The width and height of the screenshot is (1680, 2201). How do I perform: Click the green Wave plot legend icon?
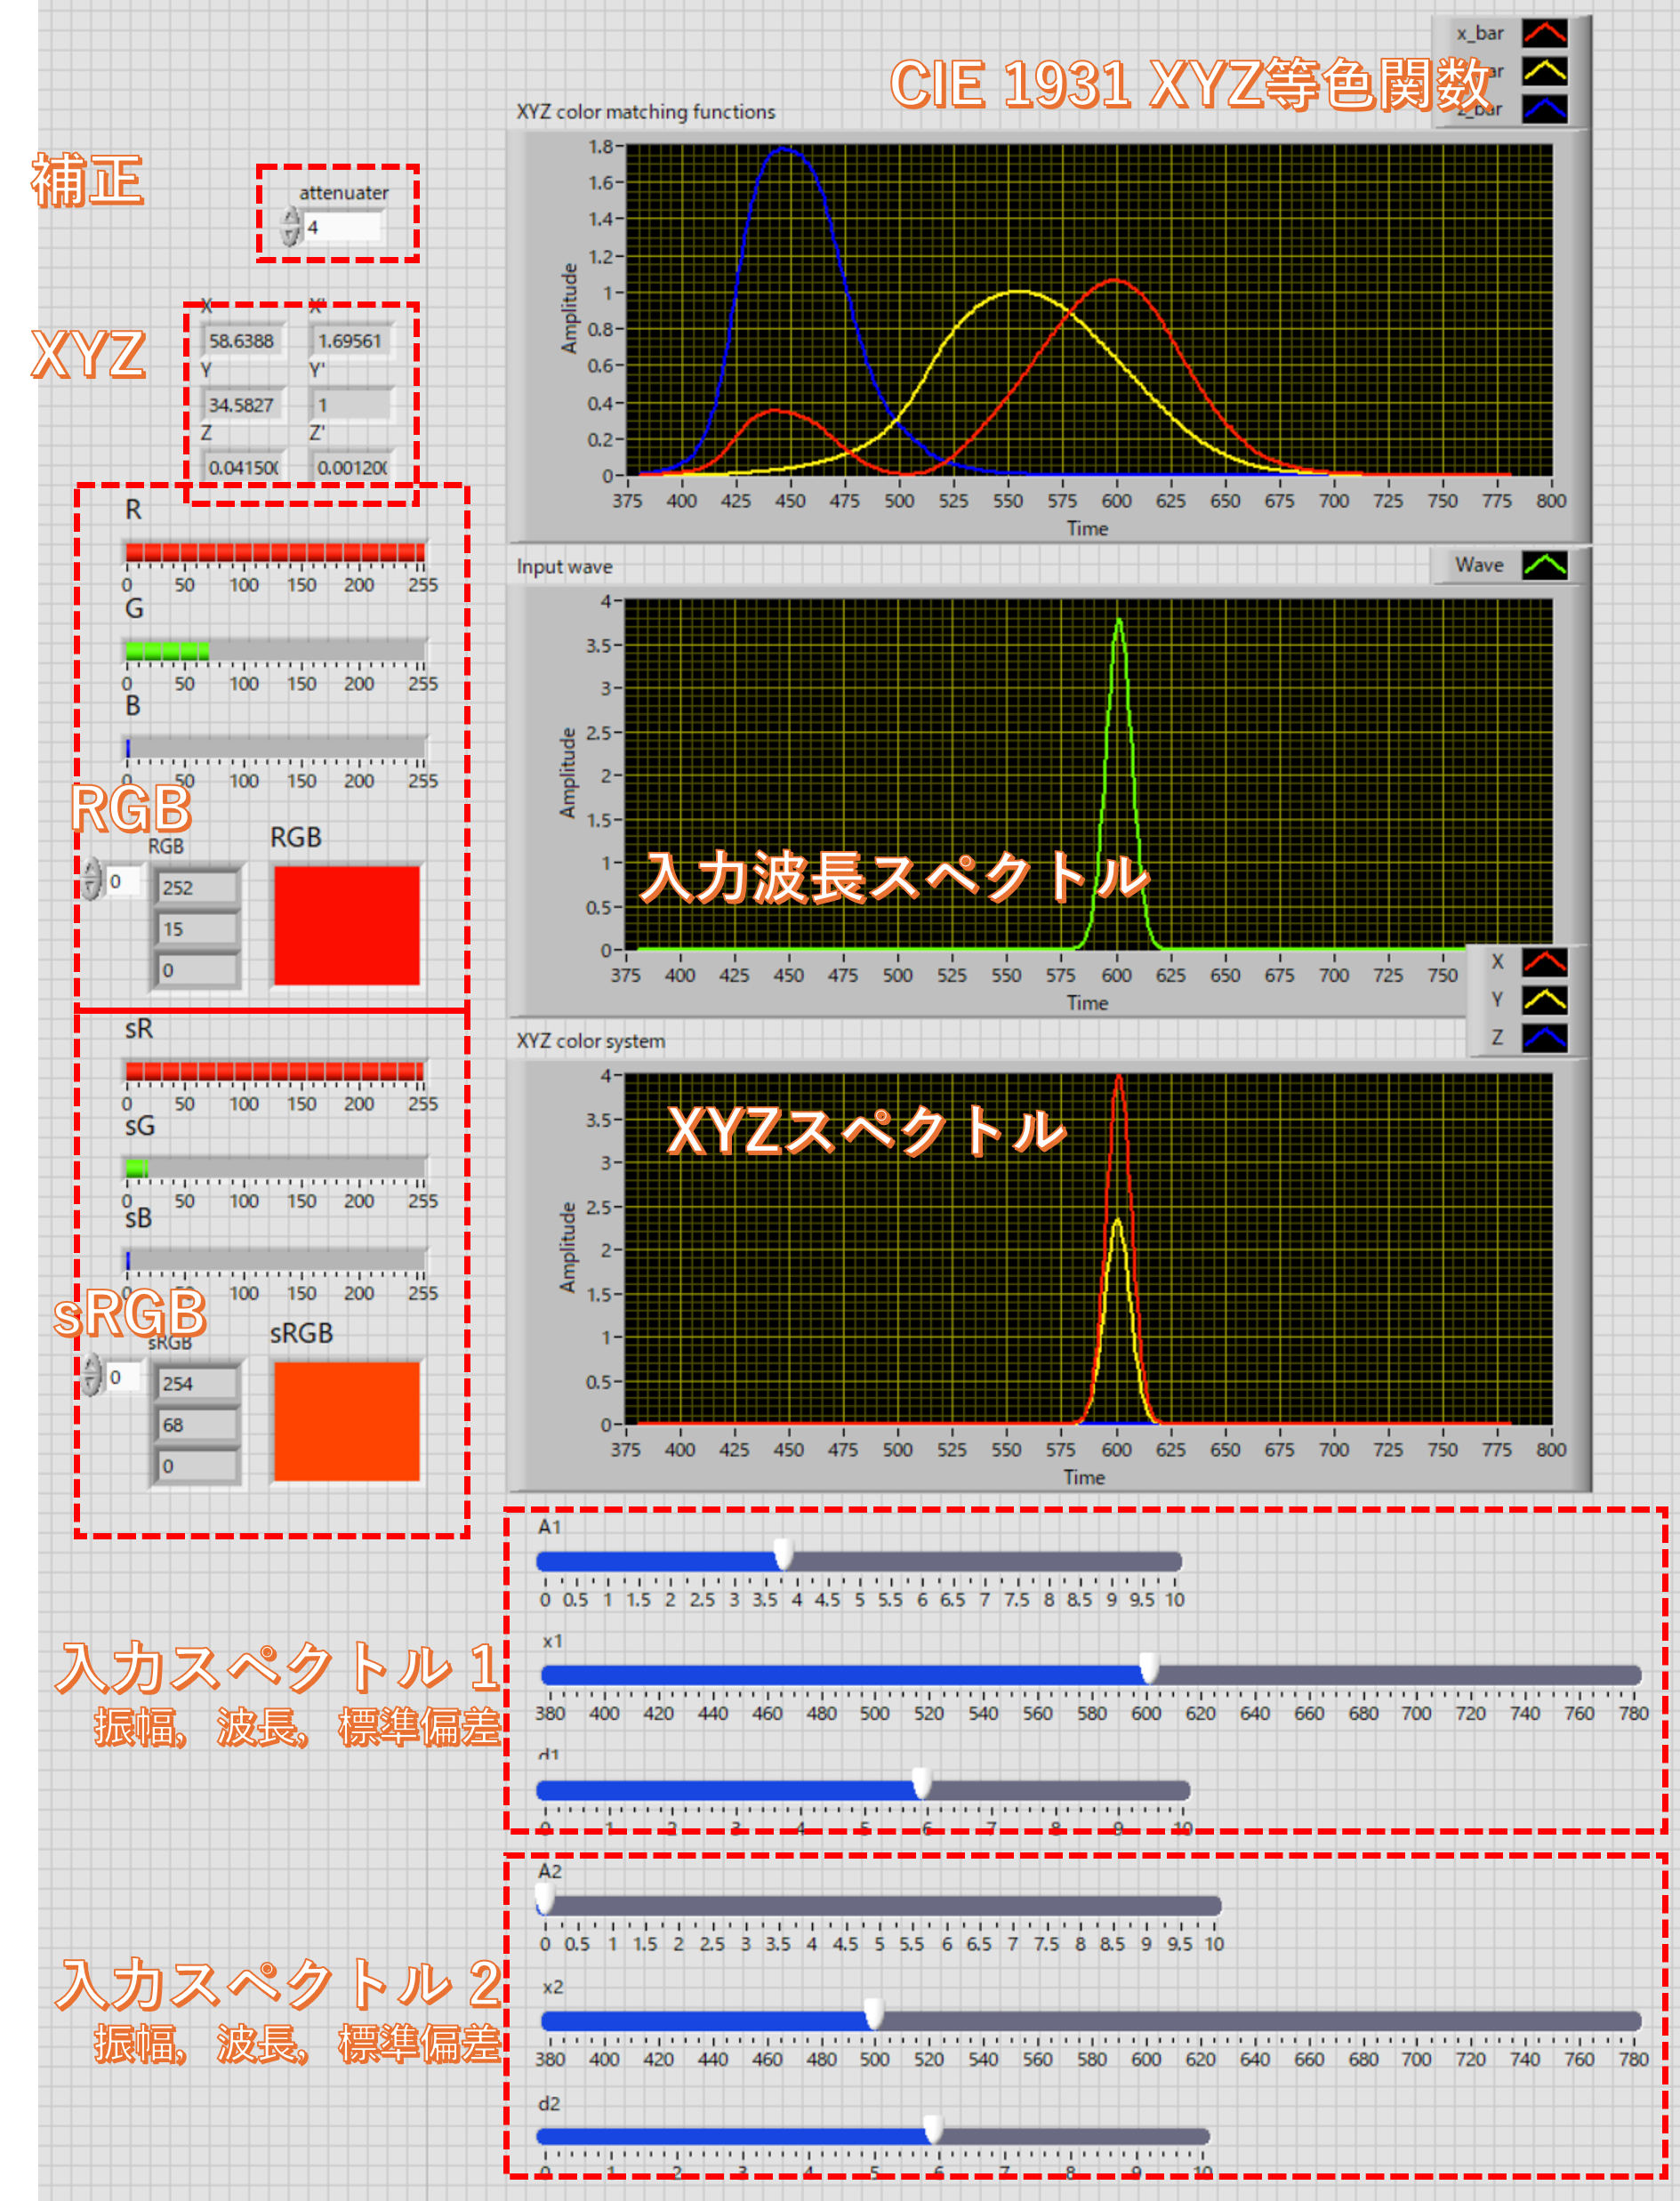click(x=1544, y=565)
